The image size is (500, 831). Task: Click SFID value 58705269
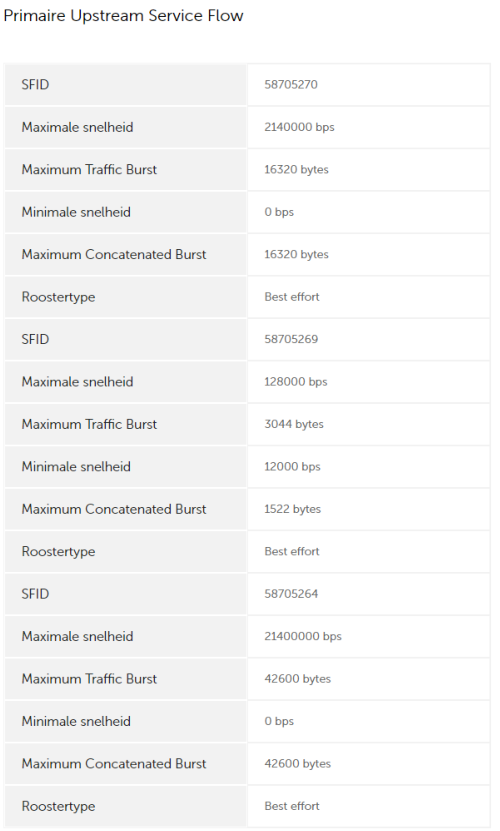[291, 339]
